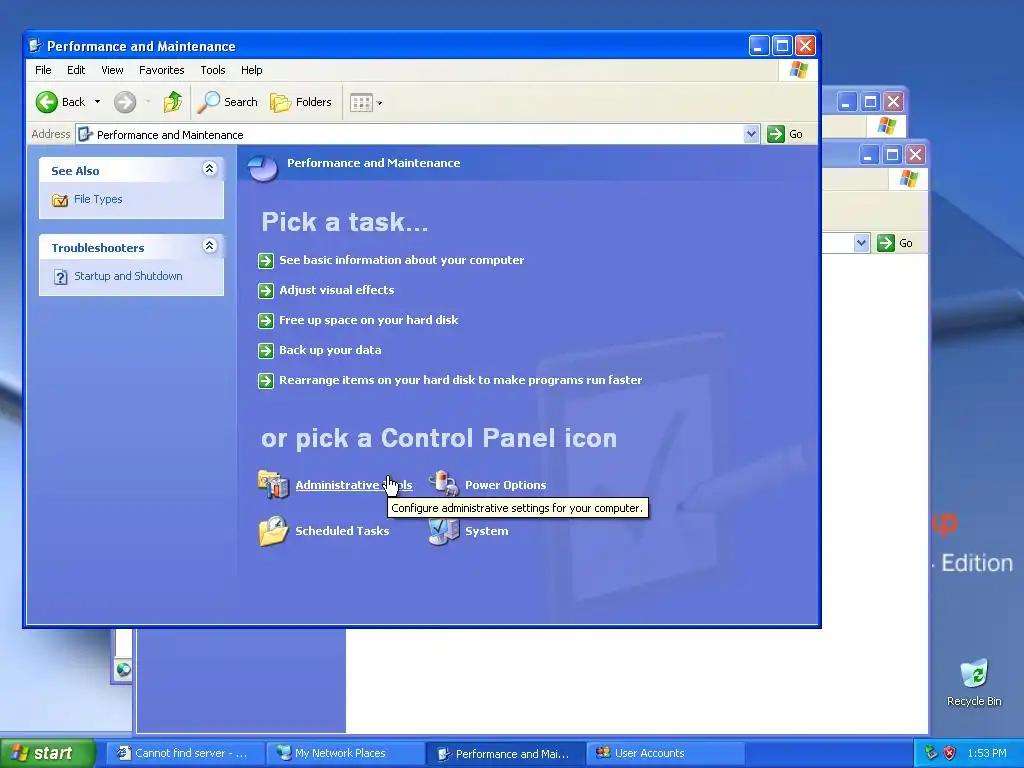Open the View menu

click(112, 70)
